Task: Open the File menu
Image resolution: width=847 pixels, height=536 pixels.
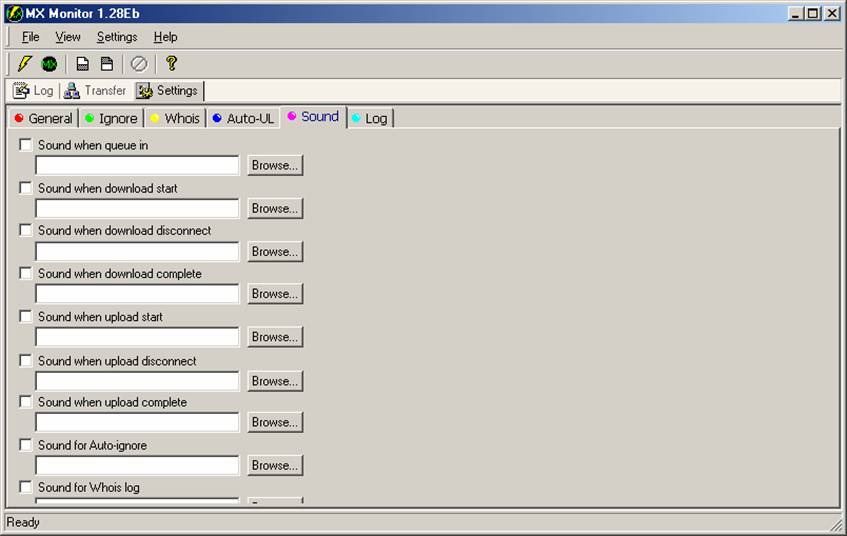Action: point(31,37)
